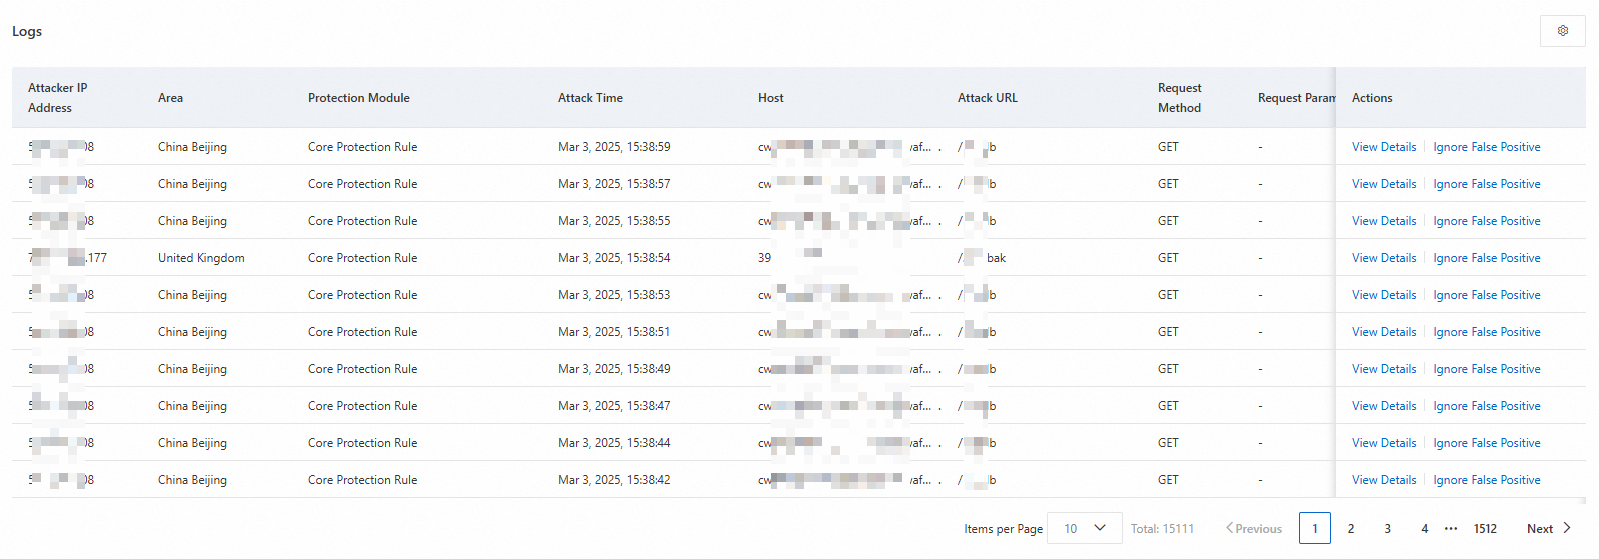The image size is (1599, 559).
Task: View Details for 15:38:51 attack
Action: pyautogui.click(x=1384, y=332)
